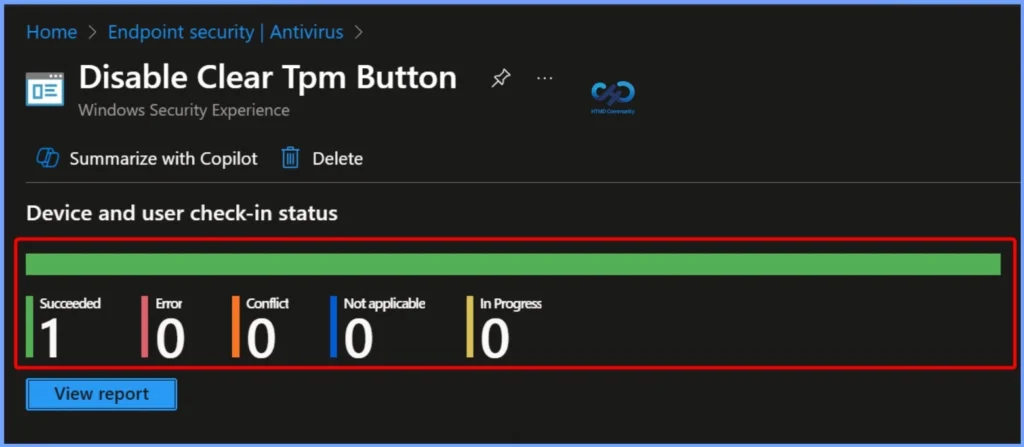Click the Windows Security Experience subtitle

tap(184, 110)
